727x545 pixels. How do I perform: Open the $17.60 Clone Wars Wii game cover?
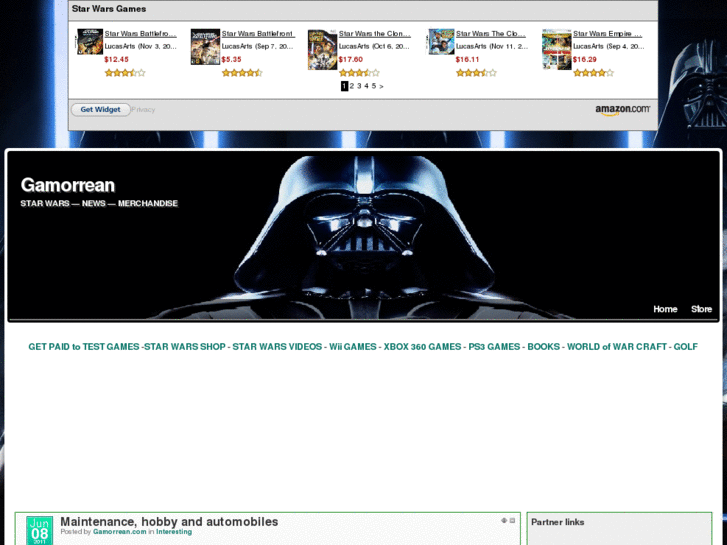(323, 50)
